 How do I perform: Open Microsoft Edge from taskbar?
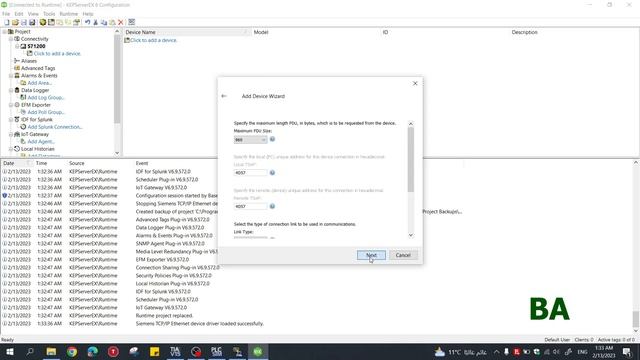click(x=93, y=352)
